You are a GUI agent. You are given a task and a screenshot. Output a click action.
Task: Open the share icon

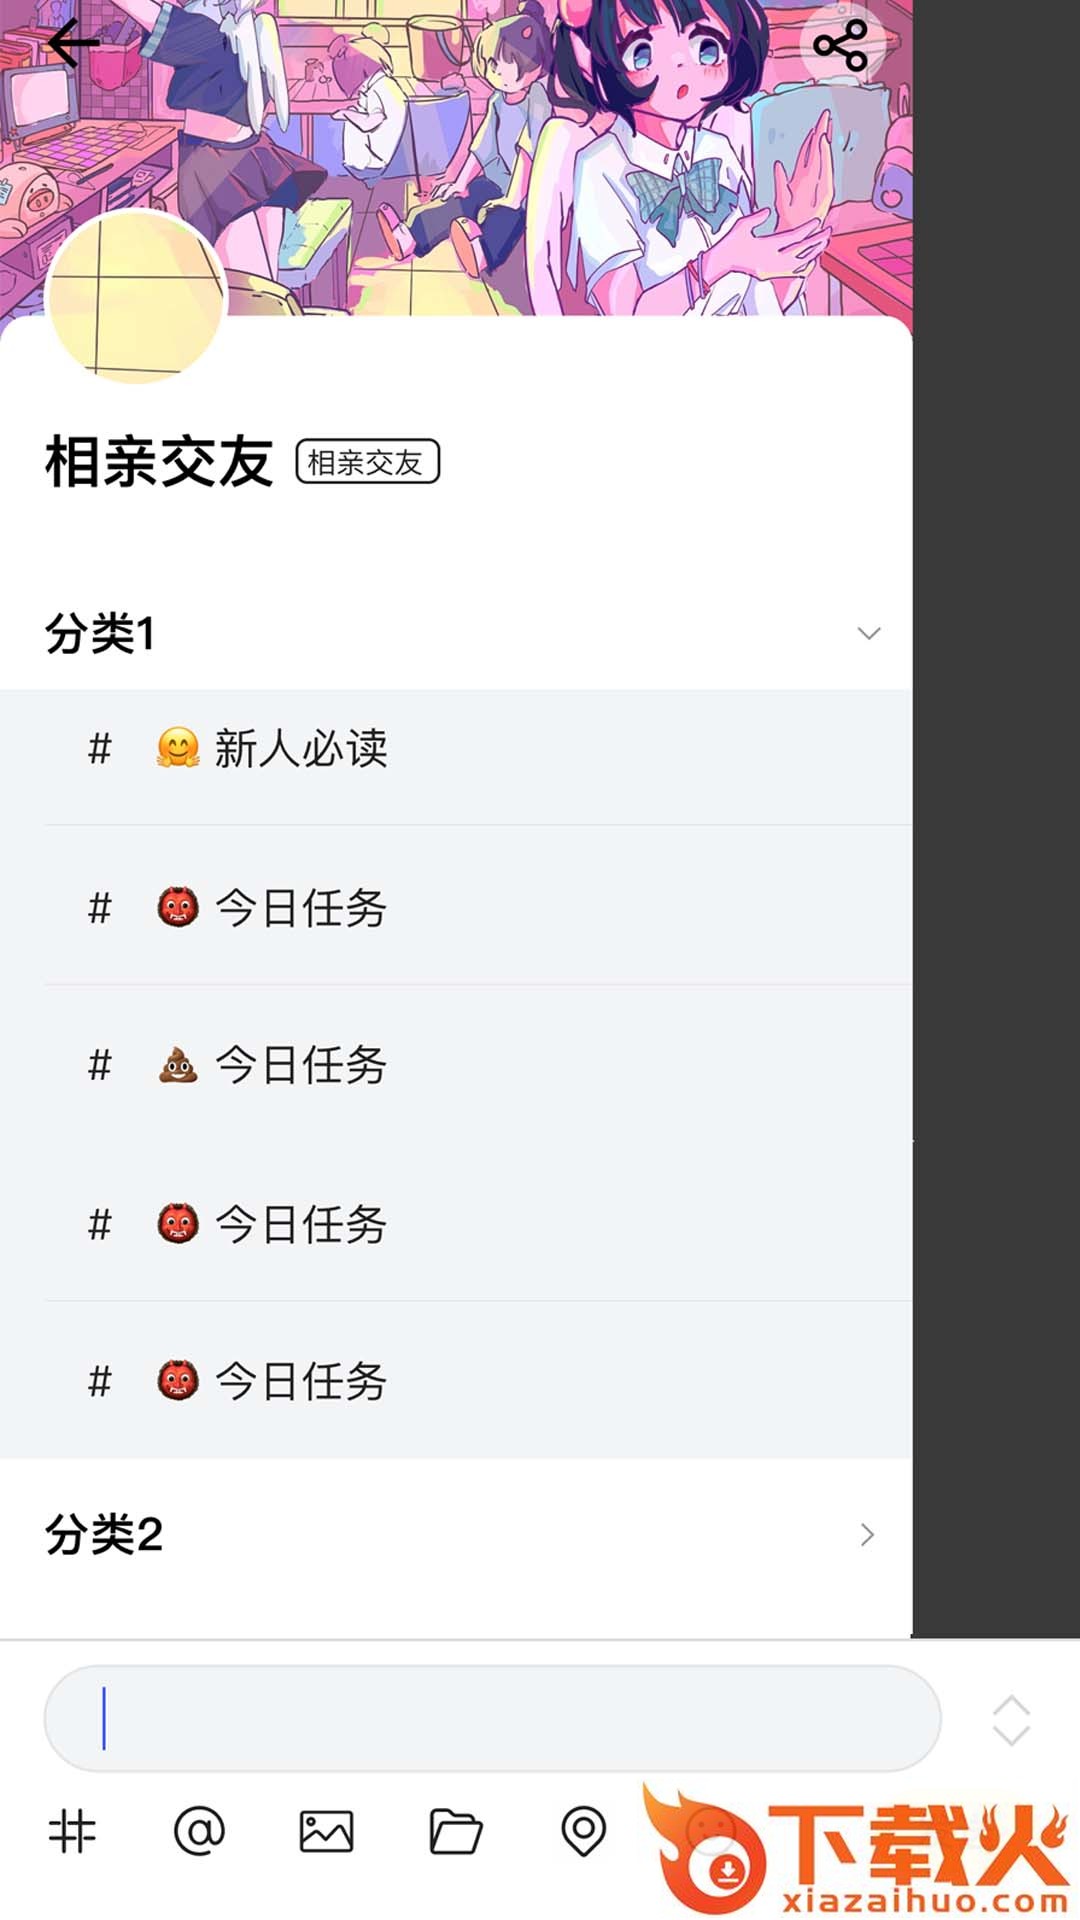[x=840, y=45]
